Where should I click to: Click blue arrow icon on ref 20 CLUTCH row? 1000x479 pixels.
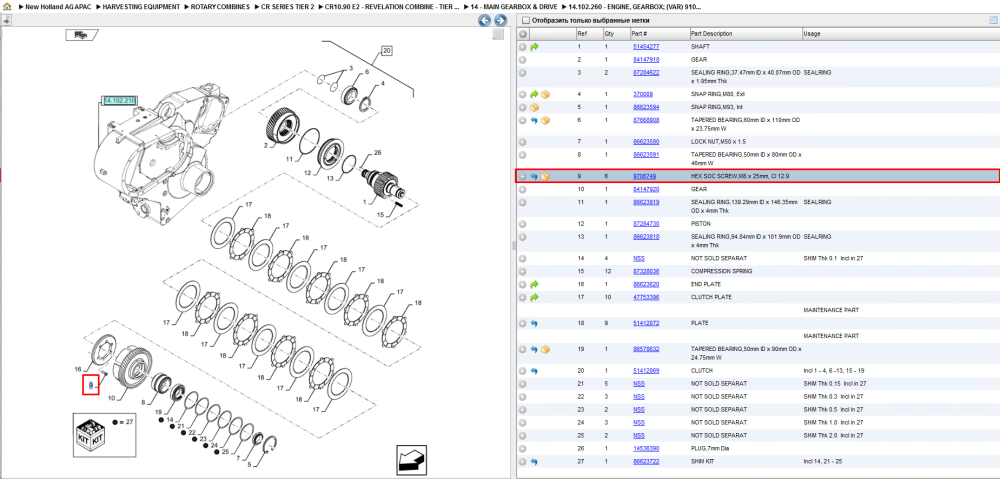(x=534, y=371)
